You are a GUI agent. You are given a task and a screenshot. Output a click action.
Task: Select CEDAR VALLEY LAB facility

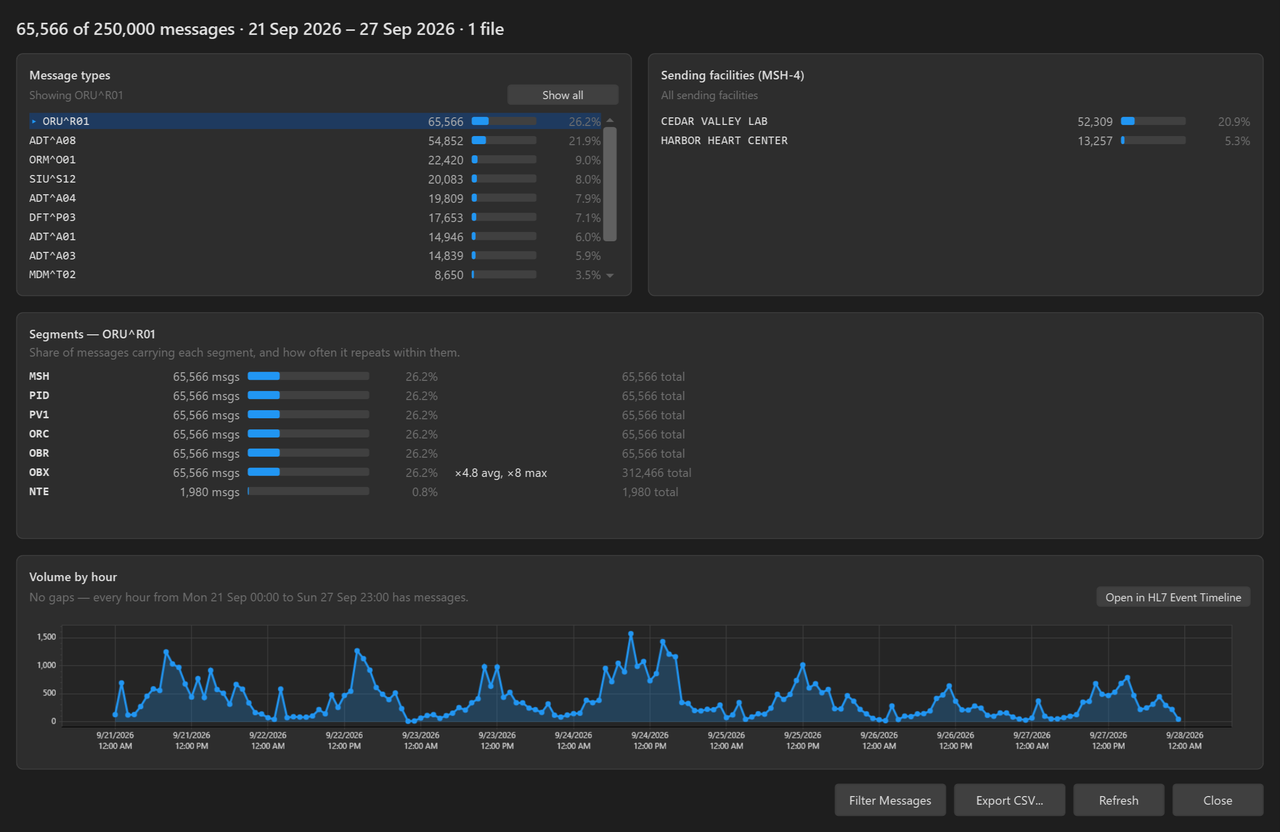click(x=955, y=121)
